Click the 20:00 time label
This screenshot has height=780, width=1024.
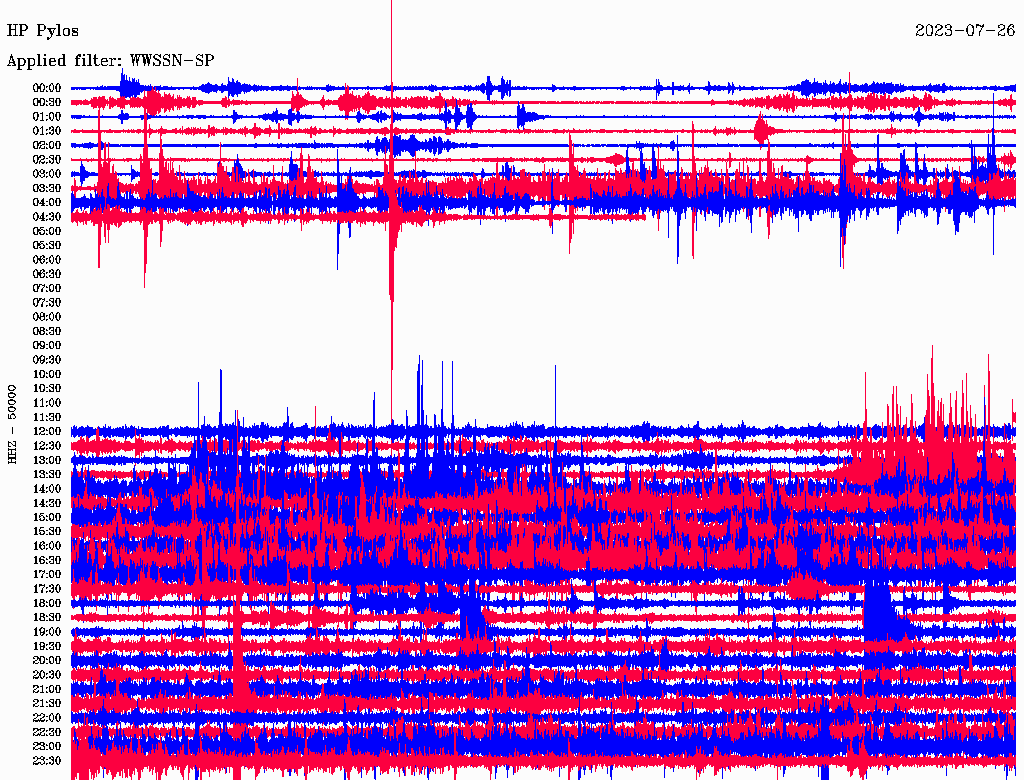[x=47, y=660]
